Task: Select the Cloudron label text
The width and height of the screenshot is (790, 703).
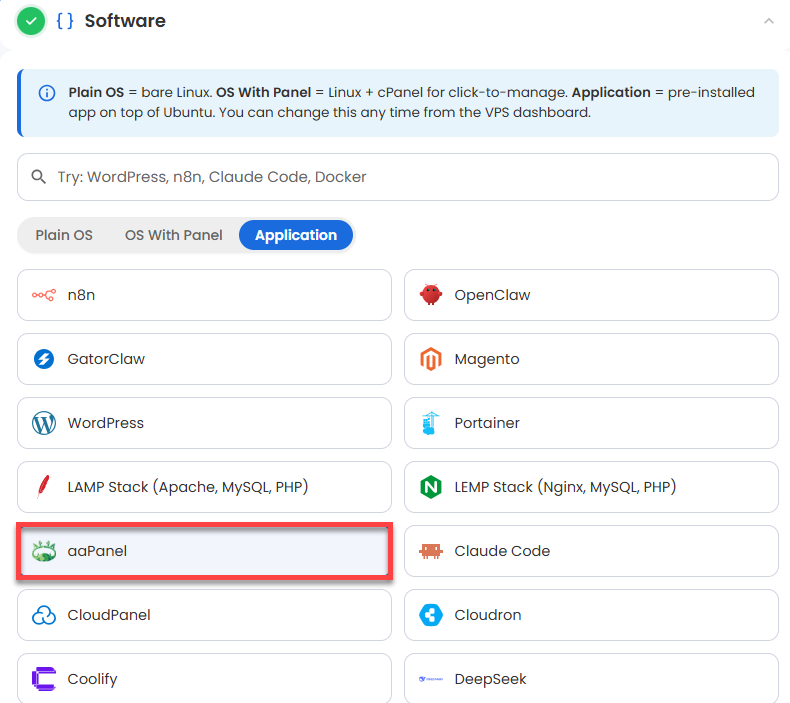Action: pyautogui.click(x=488, y=615)
